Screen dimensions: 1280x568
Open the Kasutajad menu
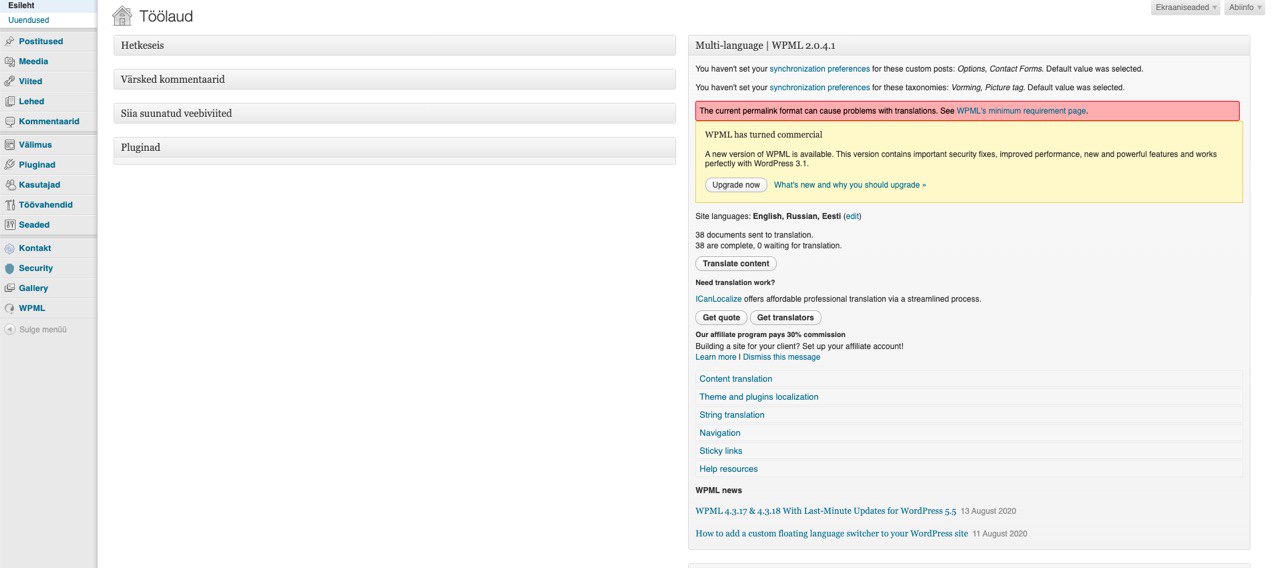(39, 184)
